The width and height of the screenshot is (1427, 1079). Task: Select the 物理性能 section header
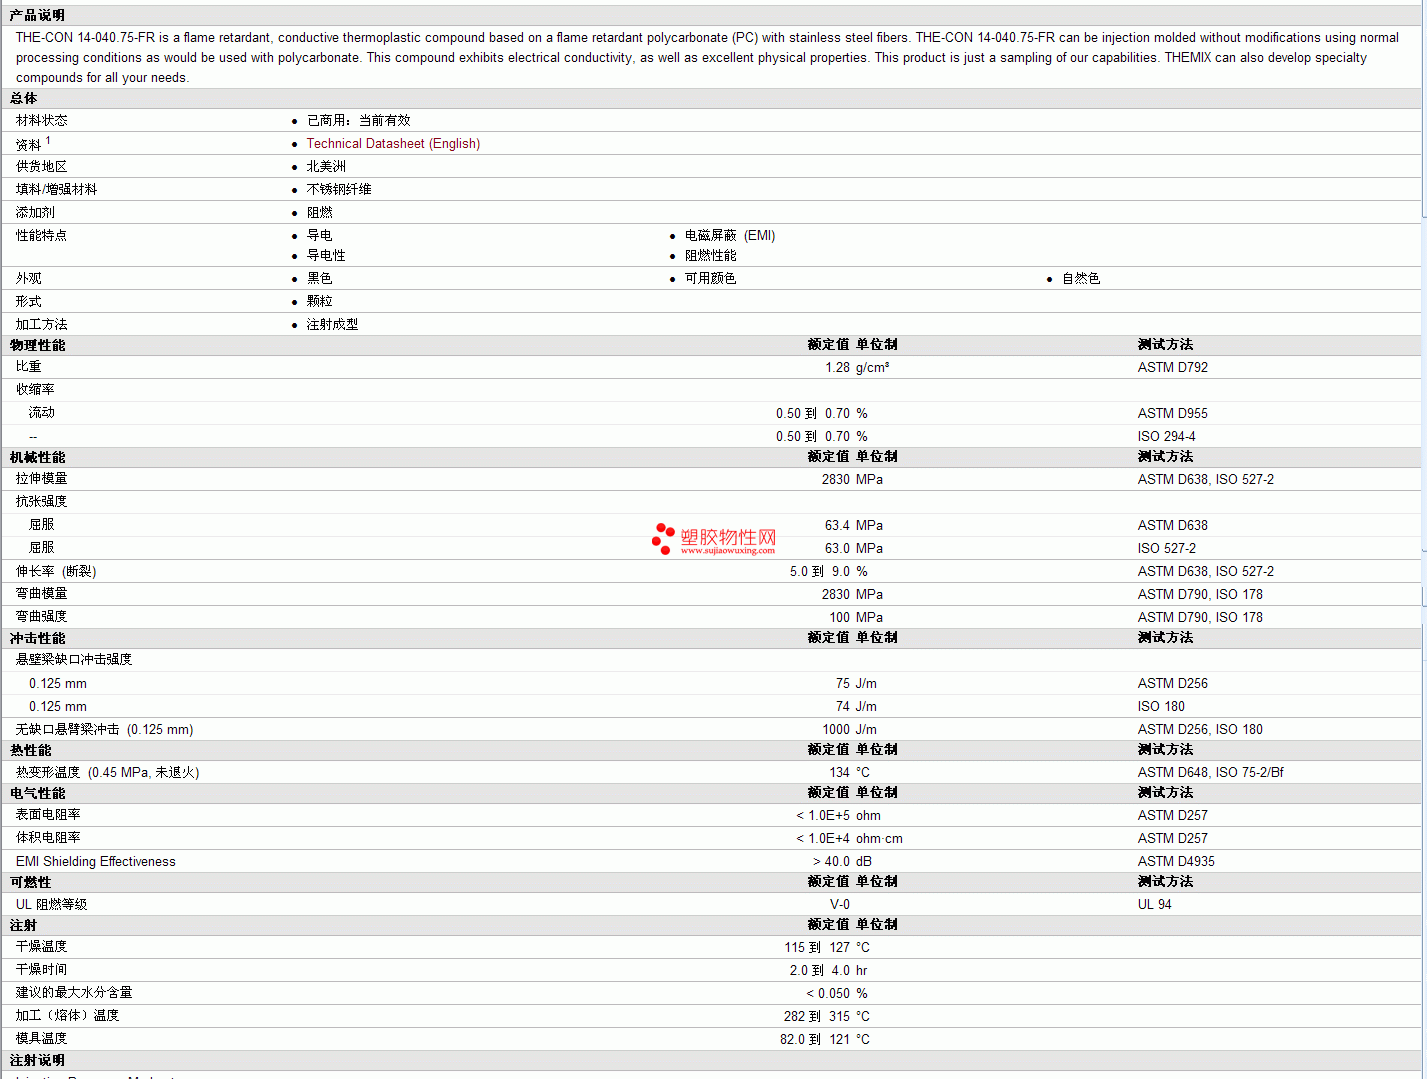click(x=38, y=345)
